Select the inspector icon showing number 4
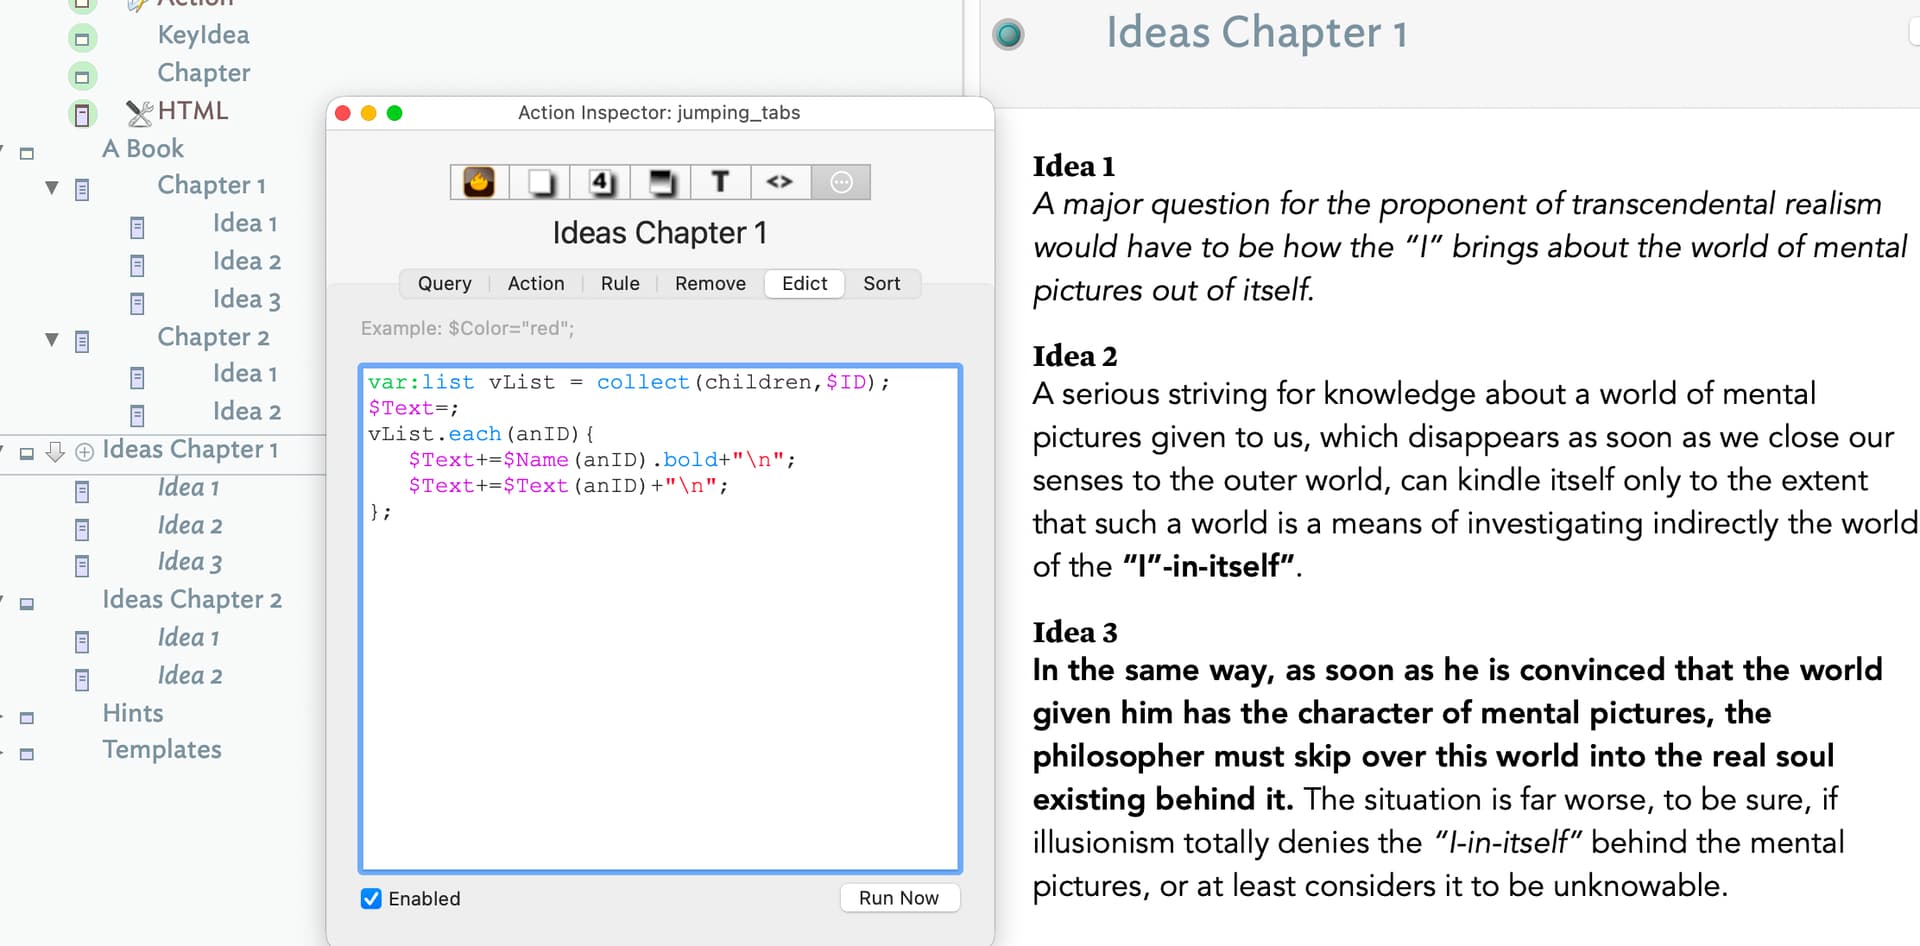 coord(600,182)
